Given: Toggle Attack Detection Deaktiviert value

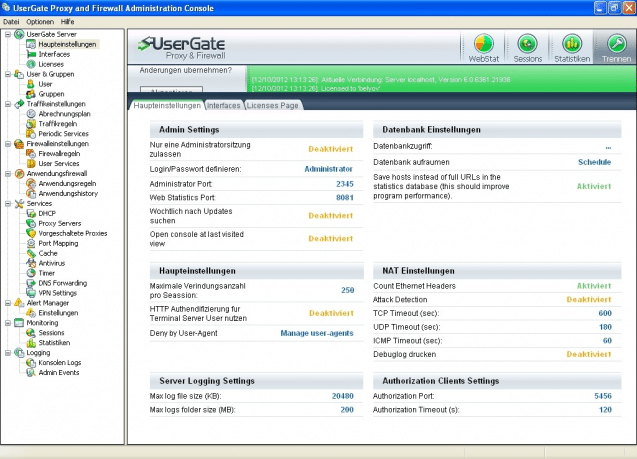Looking at the screenshot, I should click(589, 300).
